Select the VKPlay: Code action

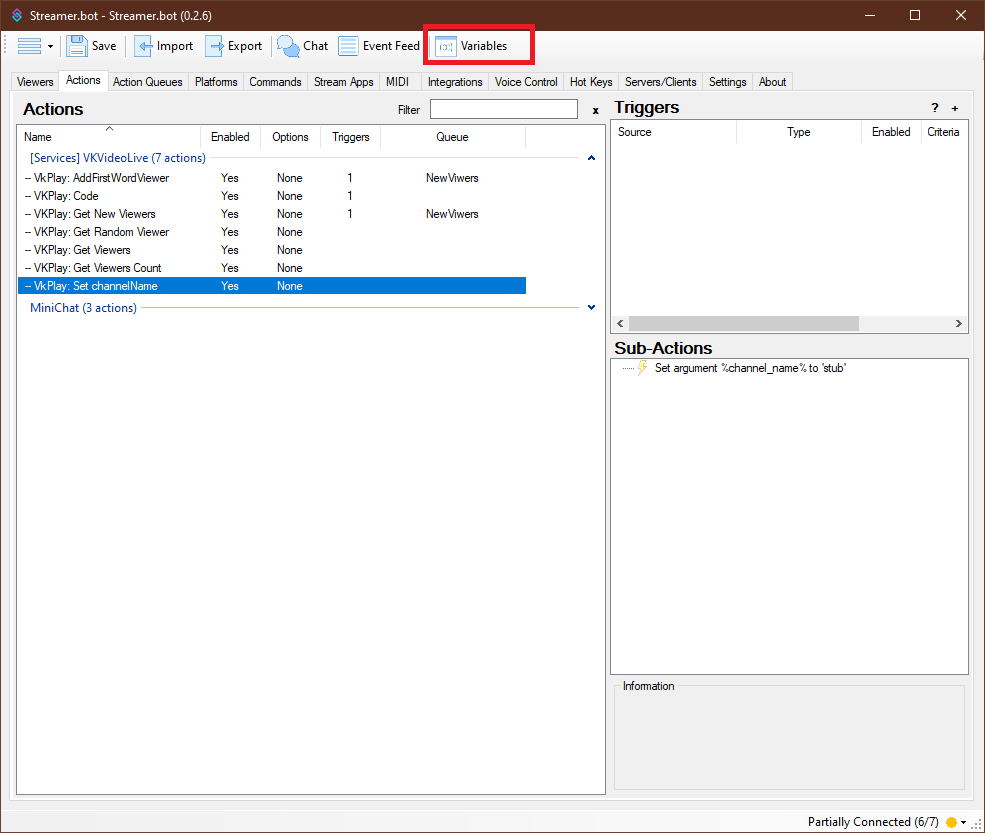(x=272, y=196)
